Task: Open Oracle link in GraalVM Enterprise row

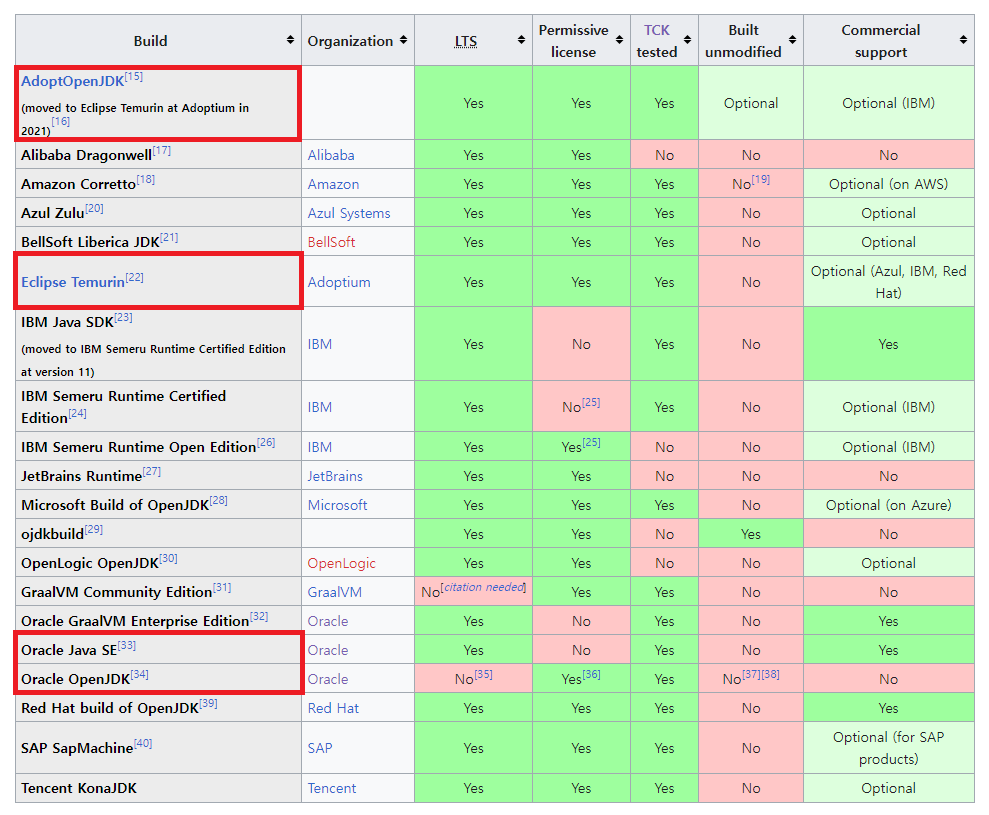Action: click(328, 621)
